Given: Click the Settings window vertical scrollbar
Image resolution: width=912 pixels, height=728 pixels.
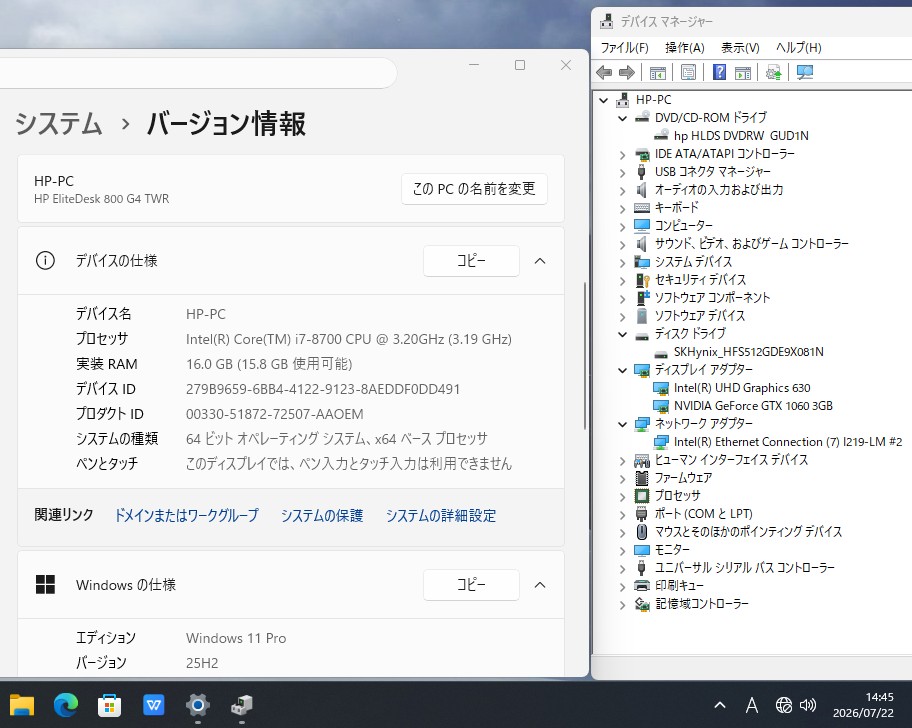Looking at the screenshot, I should [585, 356].
